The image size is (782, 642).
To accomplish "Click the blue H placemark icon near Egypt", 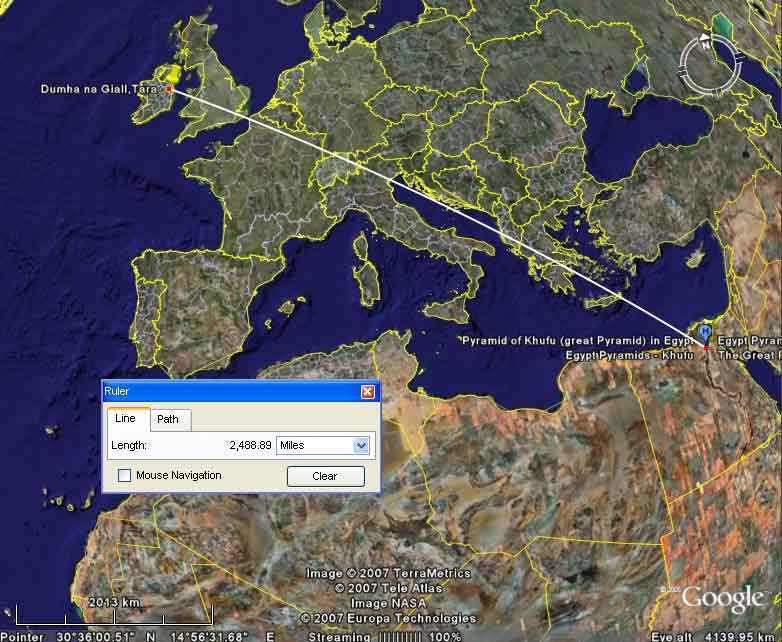I will 706,331.
